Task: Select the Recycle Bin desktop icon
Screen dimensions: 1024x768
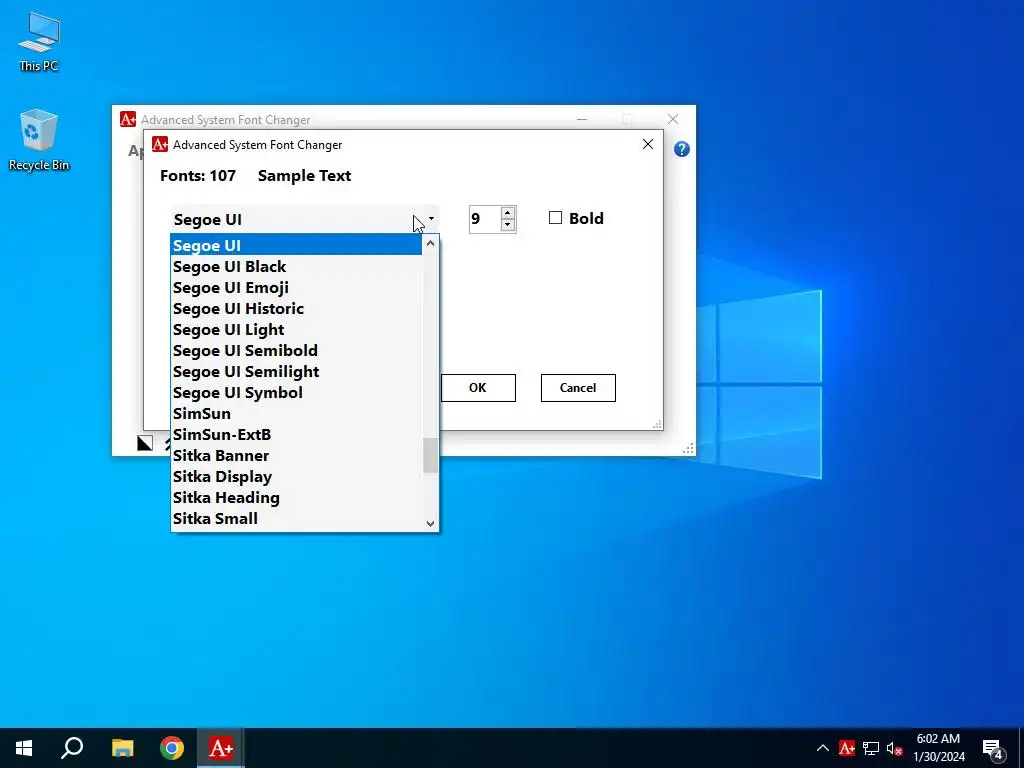Action: (x=39, y=140)
